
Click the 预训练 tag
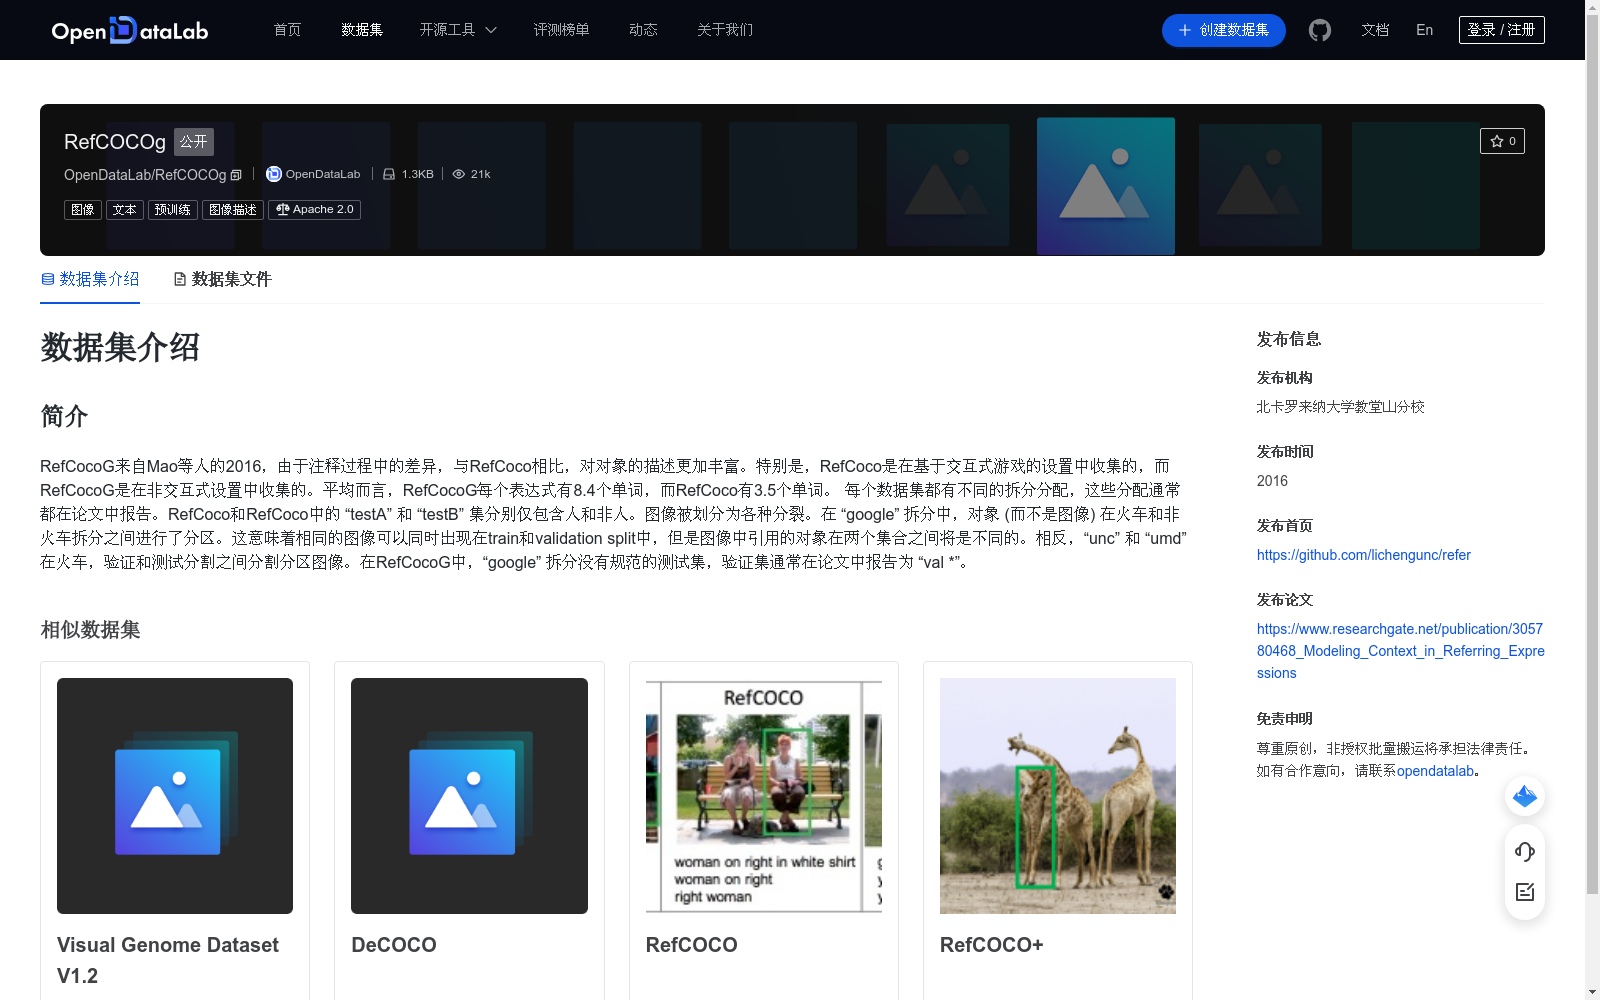[173, 210]
